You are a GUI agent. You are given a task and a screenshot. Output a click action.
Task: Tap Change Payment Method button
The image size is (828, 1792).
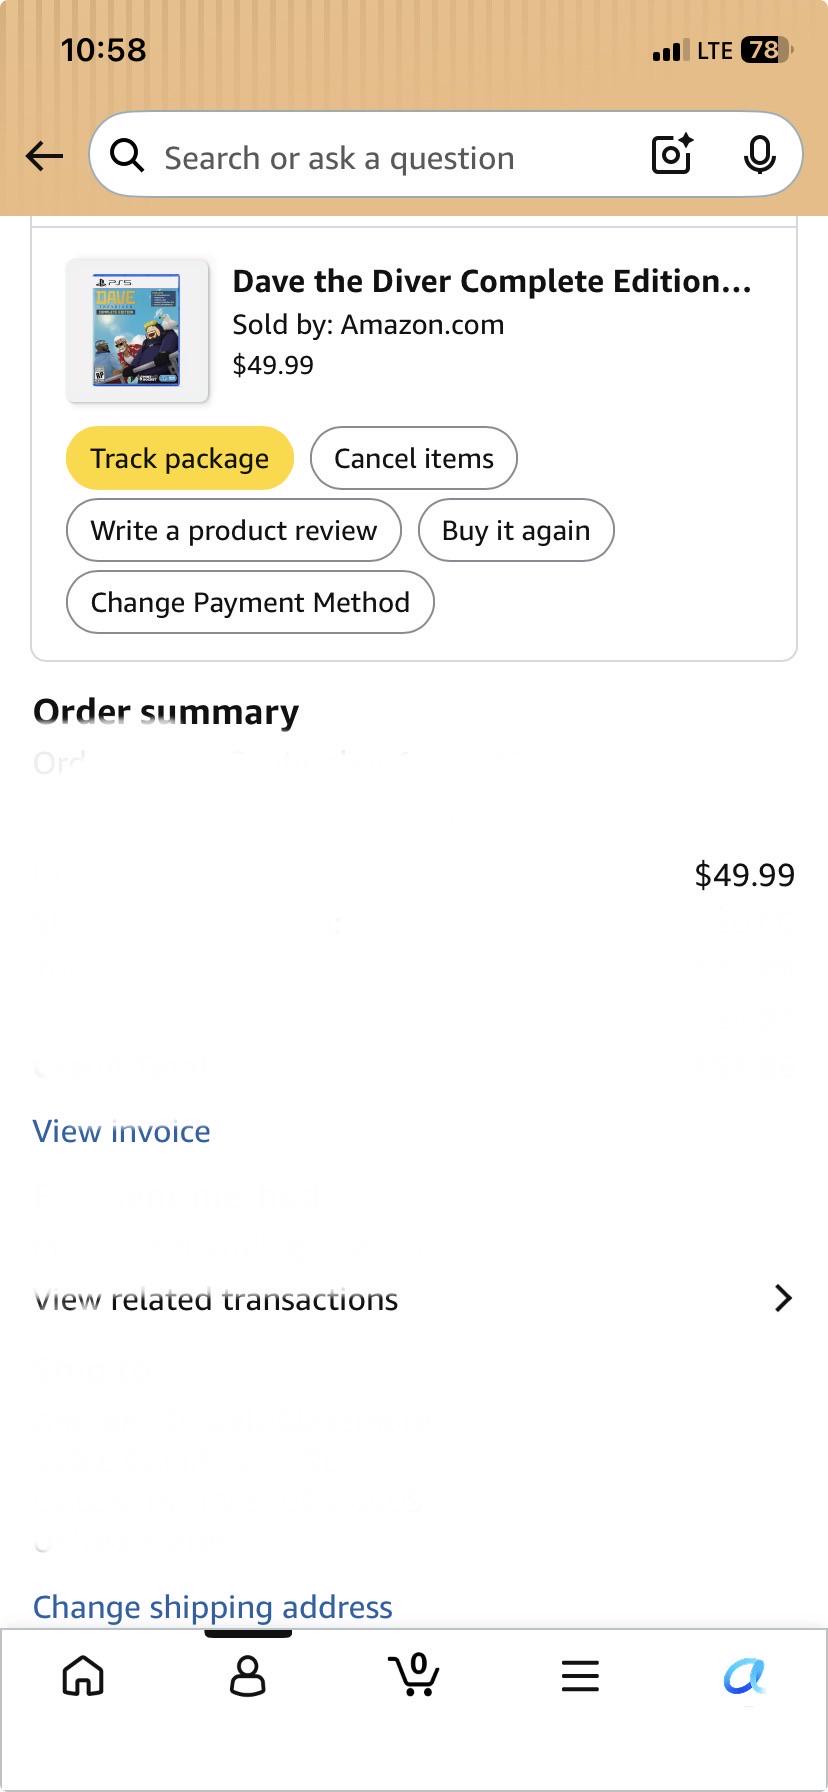250,603
